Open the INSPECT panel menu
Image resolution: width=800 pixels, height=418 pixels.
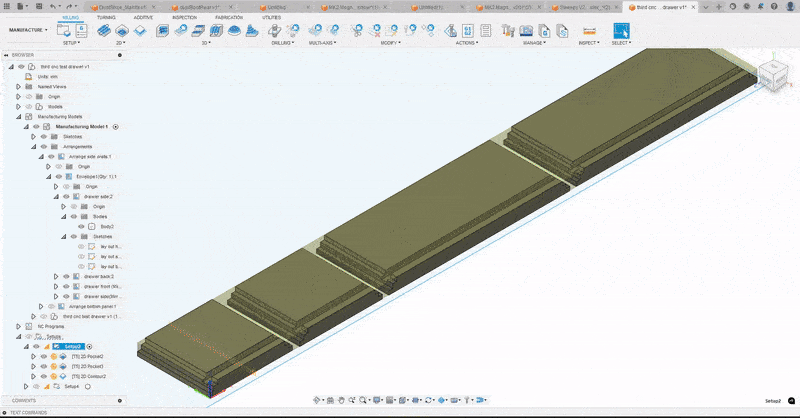(589, 43)
